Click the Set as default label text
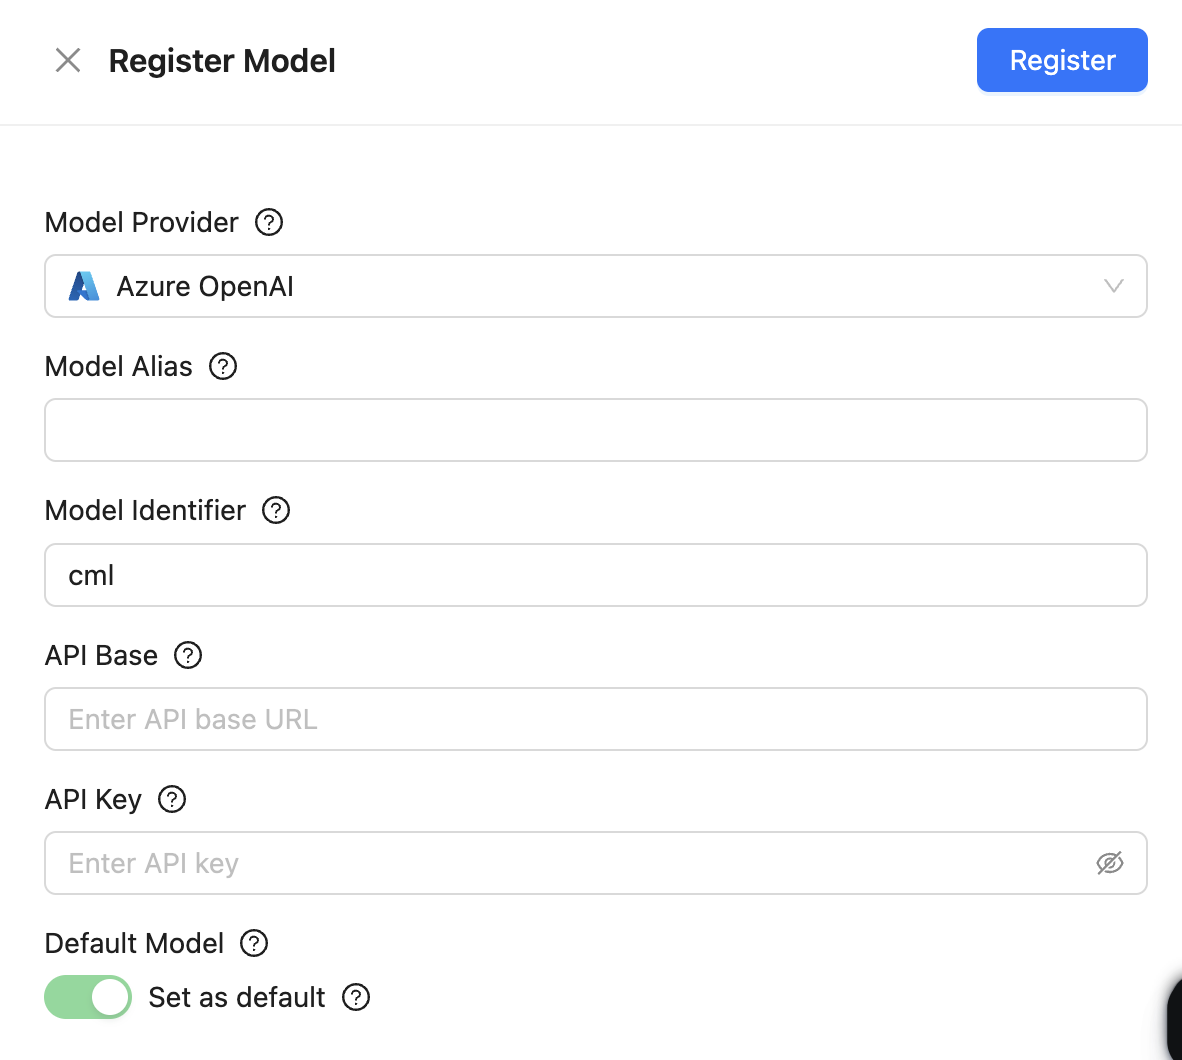1182x1060 pixels. pos(237,997)
